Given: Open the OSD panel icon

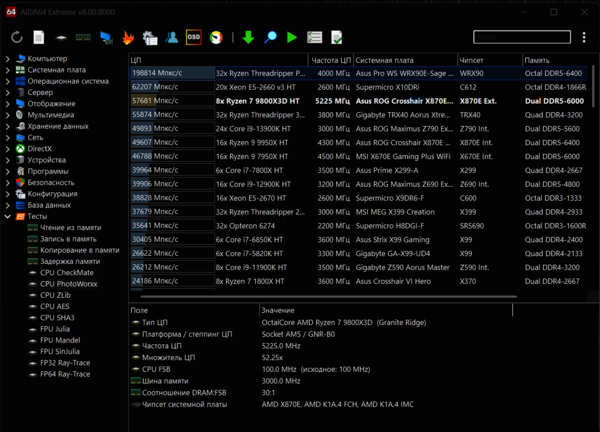Looking at the screenshot, I should (x=194, y=37).
